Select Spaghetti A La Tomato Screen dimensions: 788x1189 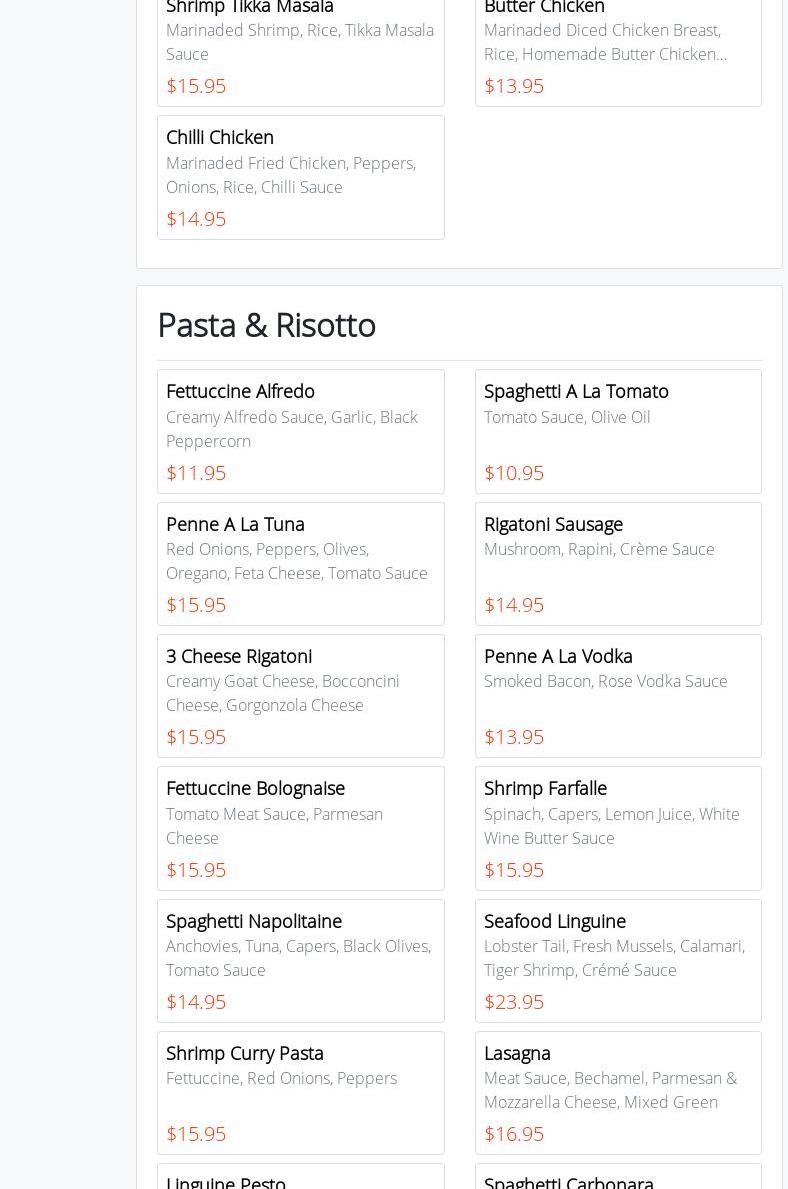coord(618,431)
